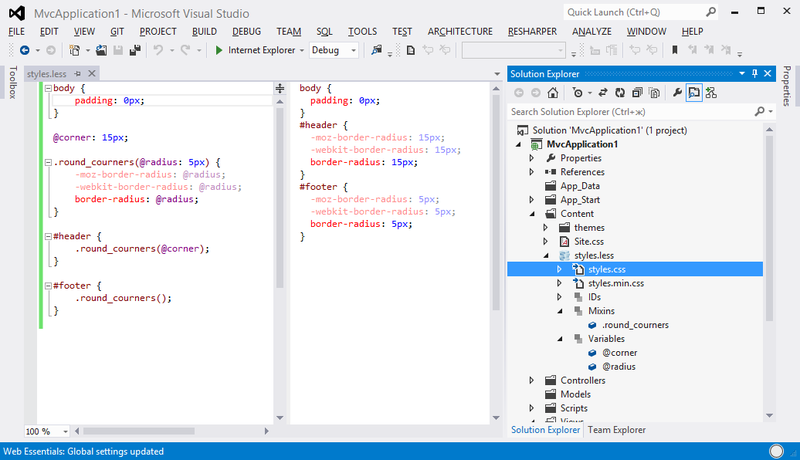Collapse the #header block in editor
800x460 pixels.
48,236
